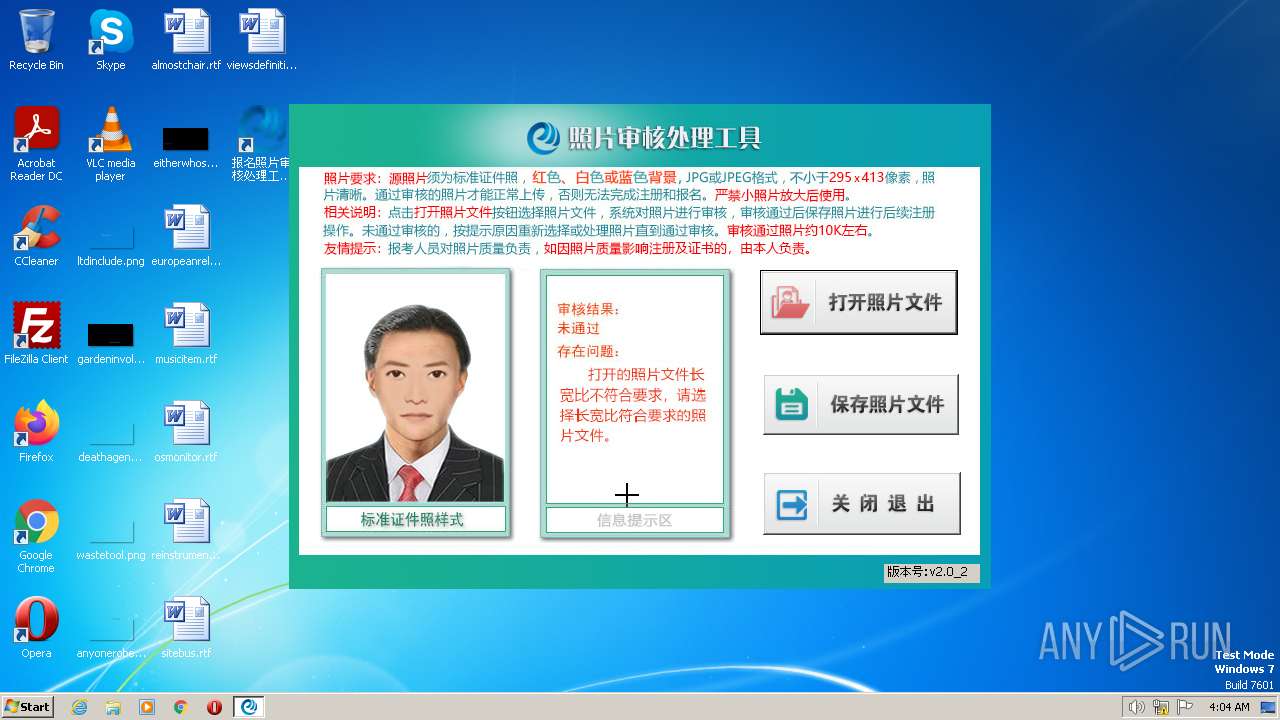Launch Internet Explorer from the taskbar
The height and width of the screenshot is (720, 1280).
(x=79, y=706)
